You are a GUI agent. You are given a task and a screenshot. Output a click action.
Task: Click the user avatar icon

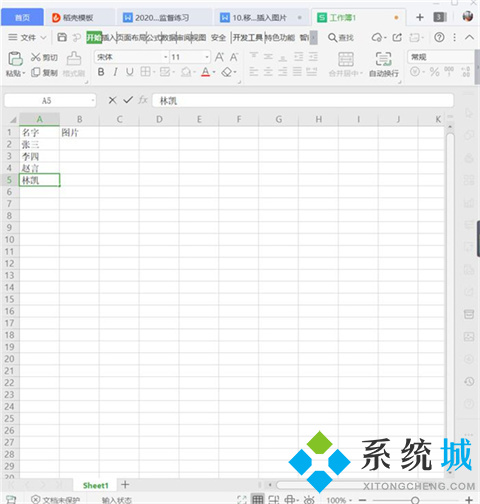[x=468, y=16]
